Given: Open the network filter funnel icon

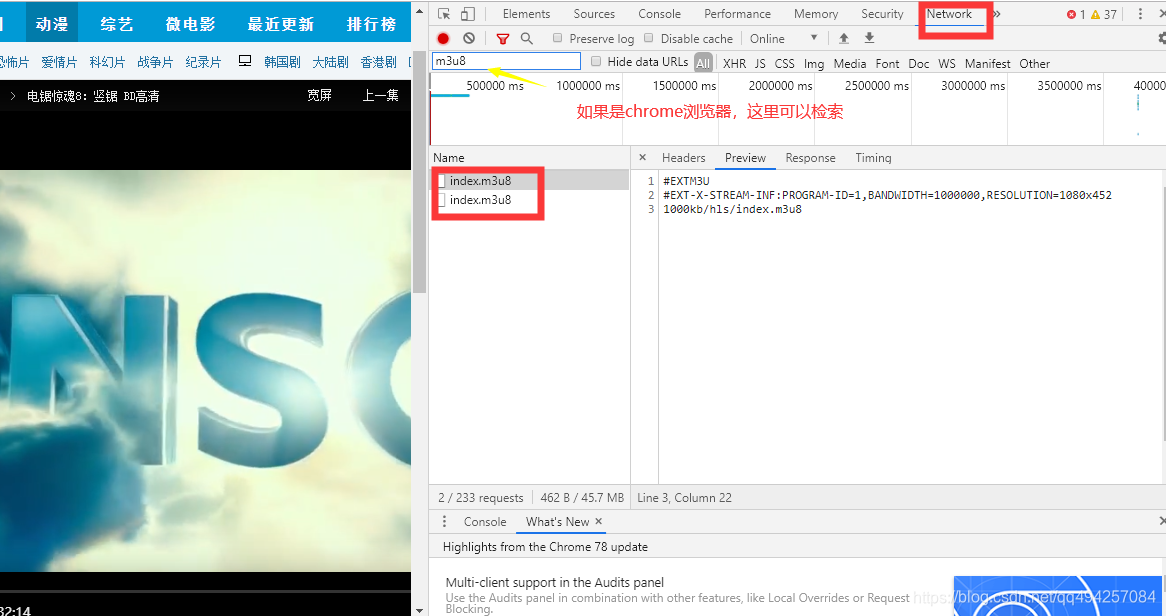Looking at the screenshot, I should click(x=503, y=38).
